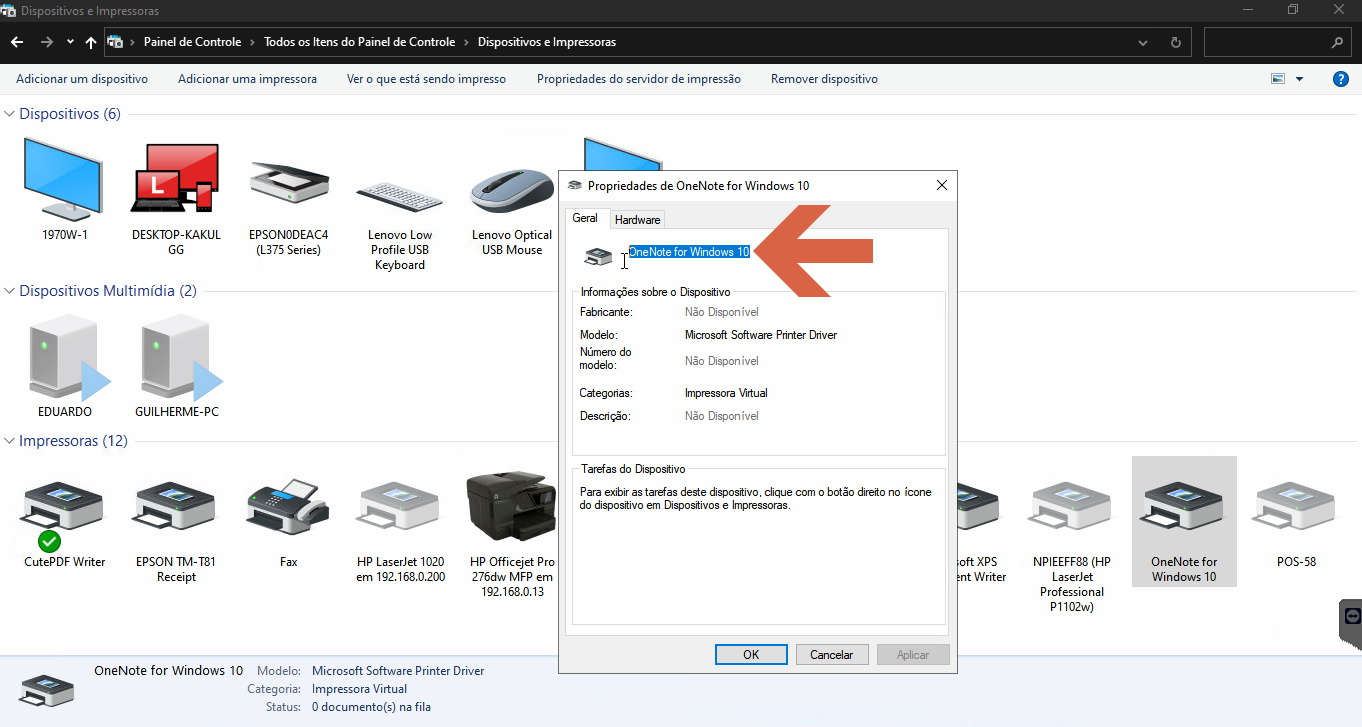Select the GUILHERME-PC media device icon

(x=179, y=357)
